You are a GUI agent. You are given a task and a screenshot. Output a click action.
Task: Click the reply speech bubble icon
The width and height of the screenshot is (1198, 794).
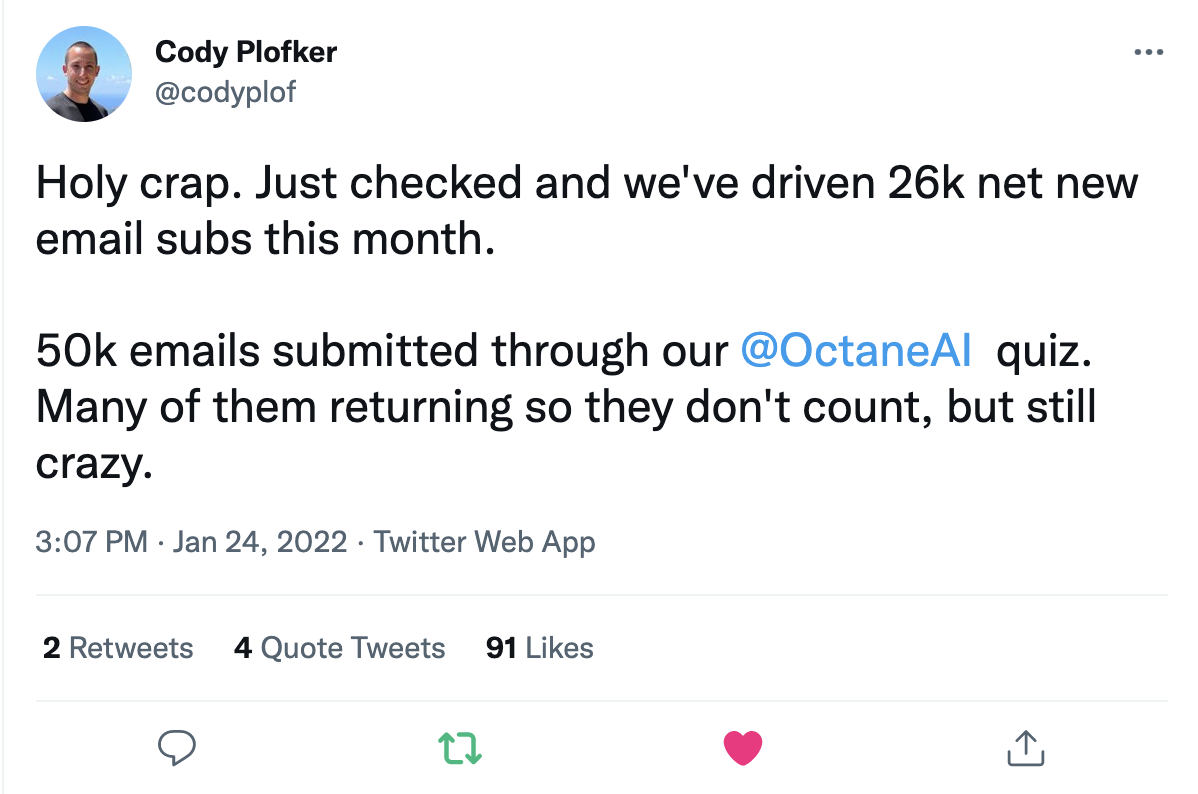[177, 747]
